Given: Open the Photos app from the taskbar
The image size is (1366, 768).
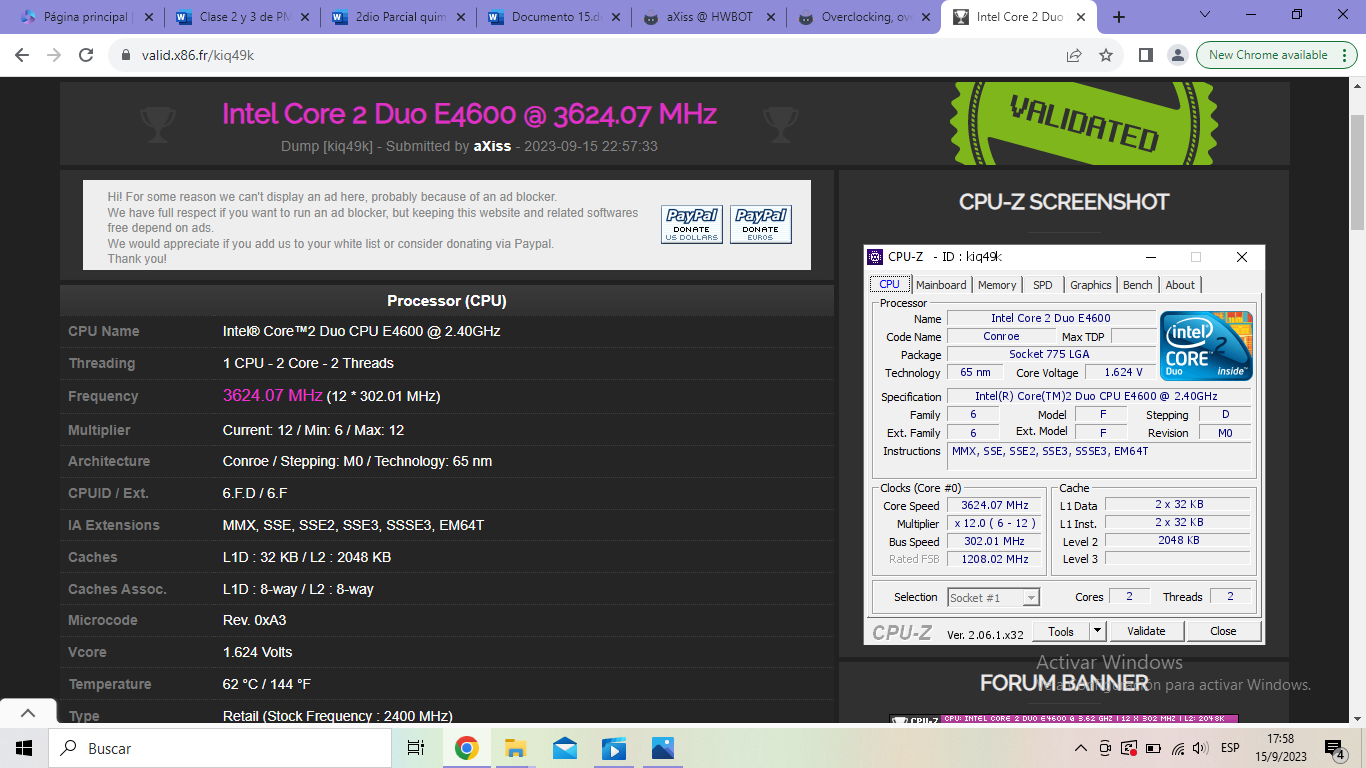Looking at the screenshot, I should point(662,748).
